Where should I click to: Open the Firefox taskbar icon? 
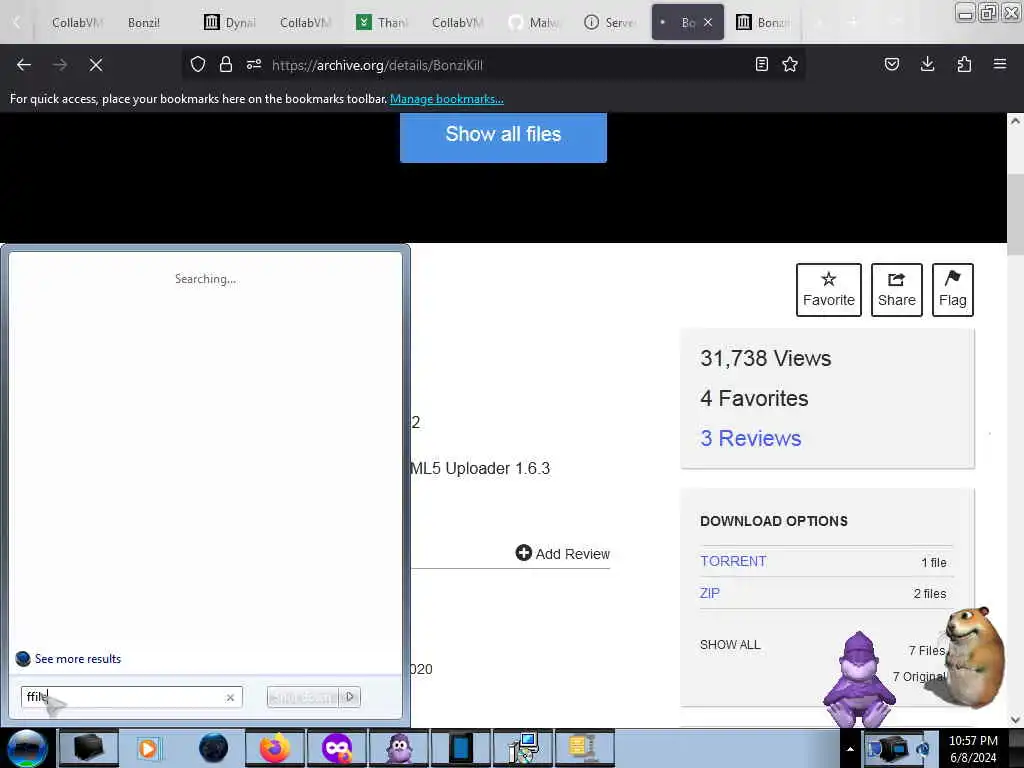[275, 748]
